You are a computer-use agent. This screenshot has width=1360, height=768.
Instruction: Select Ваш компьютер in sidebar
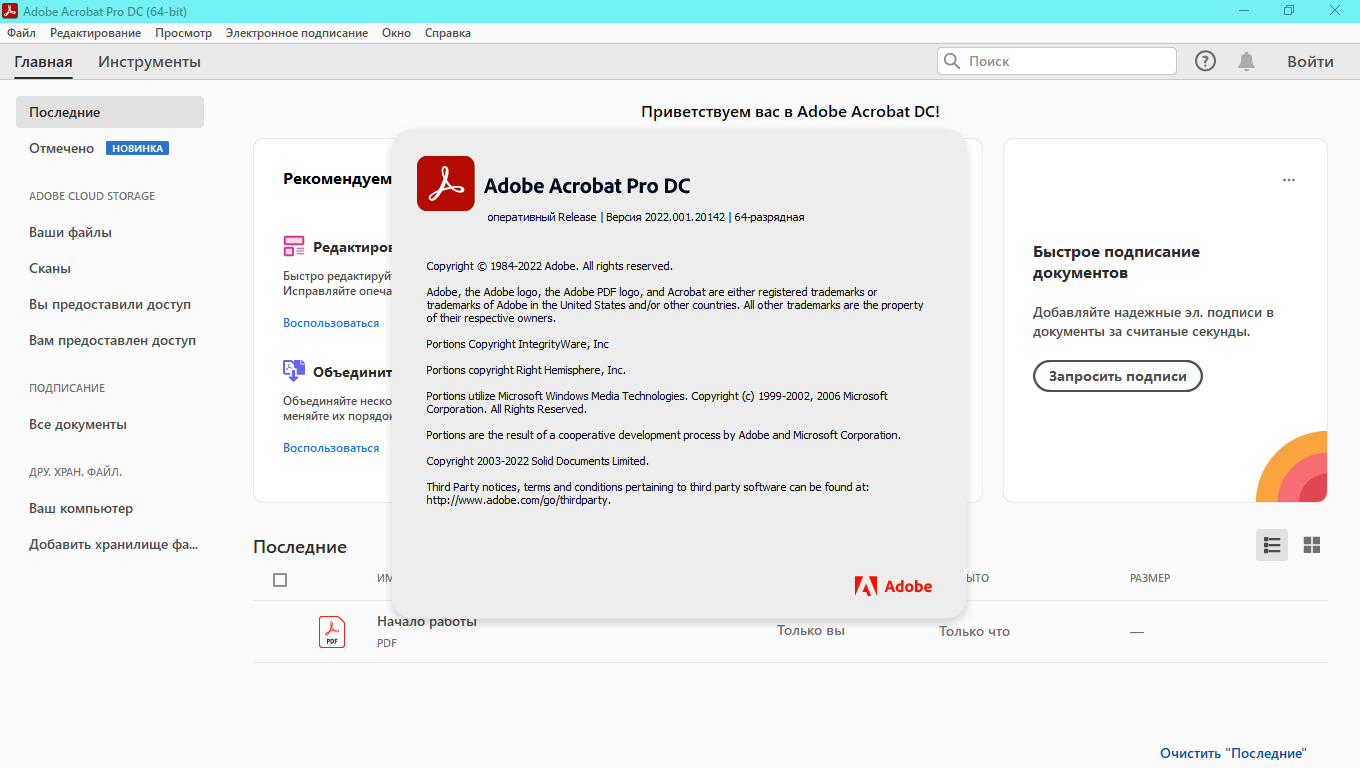click(x=81, y=508)
